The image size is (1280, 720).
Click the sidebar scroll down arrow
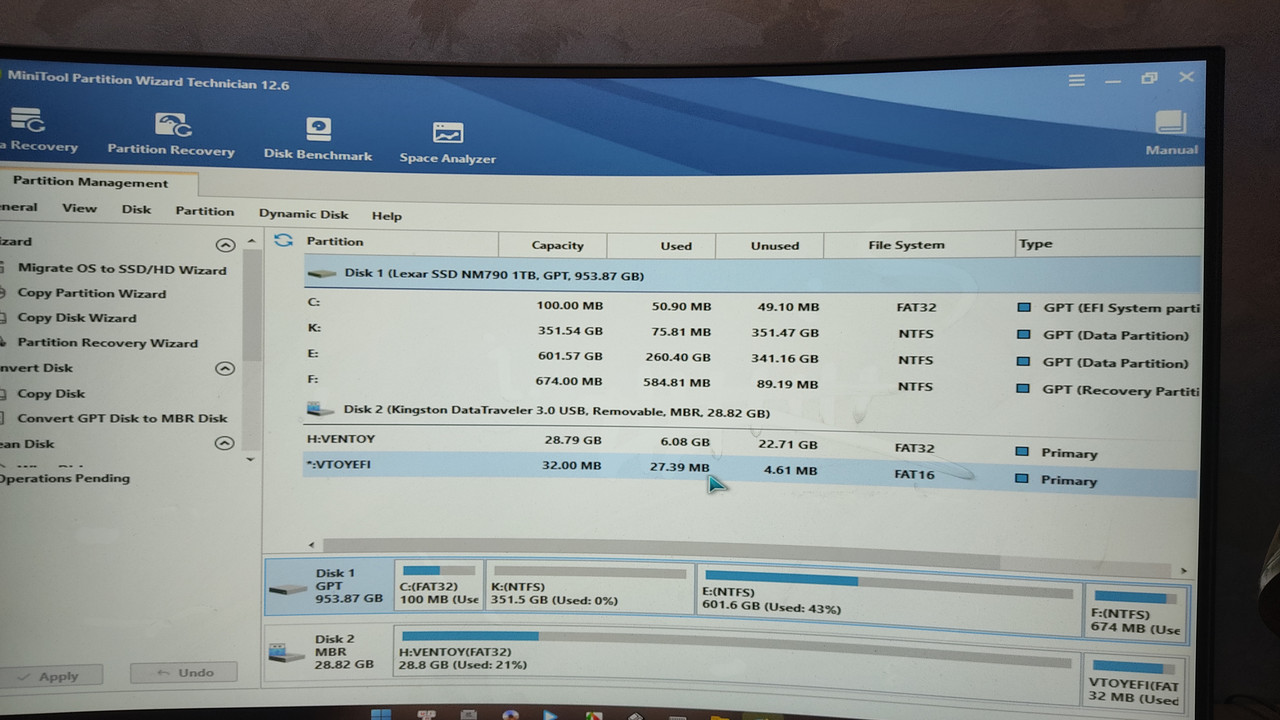[251, 459]
